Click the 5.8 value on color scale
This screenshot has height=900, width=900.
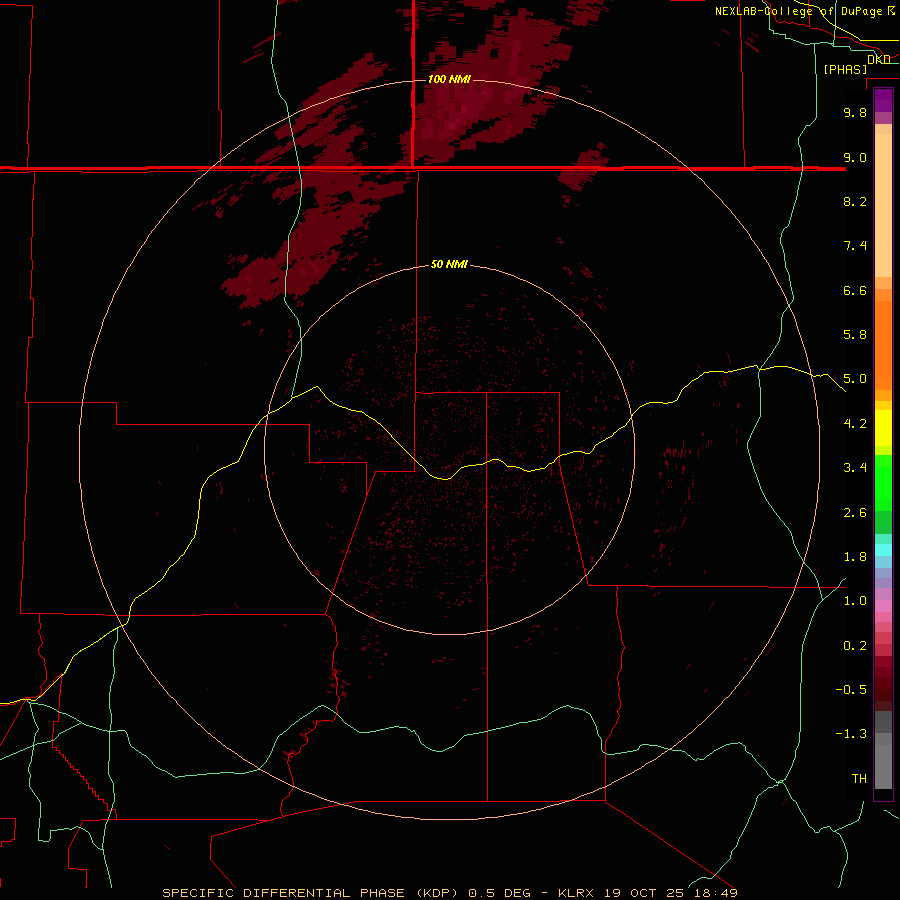[x=855, y=335]
